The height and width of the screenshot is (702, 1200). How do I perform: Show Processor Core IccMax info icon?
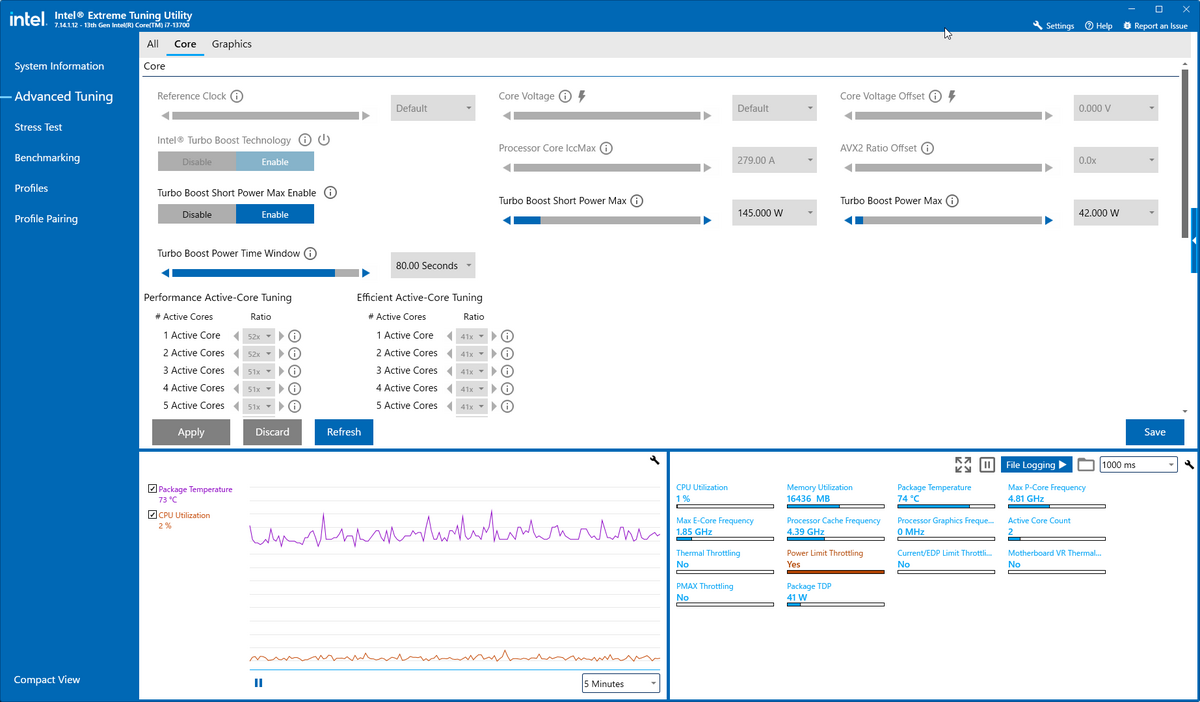pyautogui.click(x=606, y=148)
